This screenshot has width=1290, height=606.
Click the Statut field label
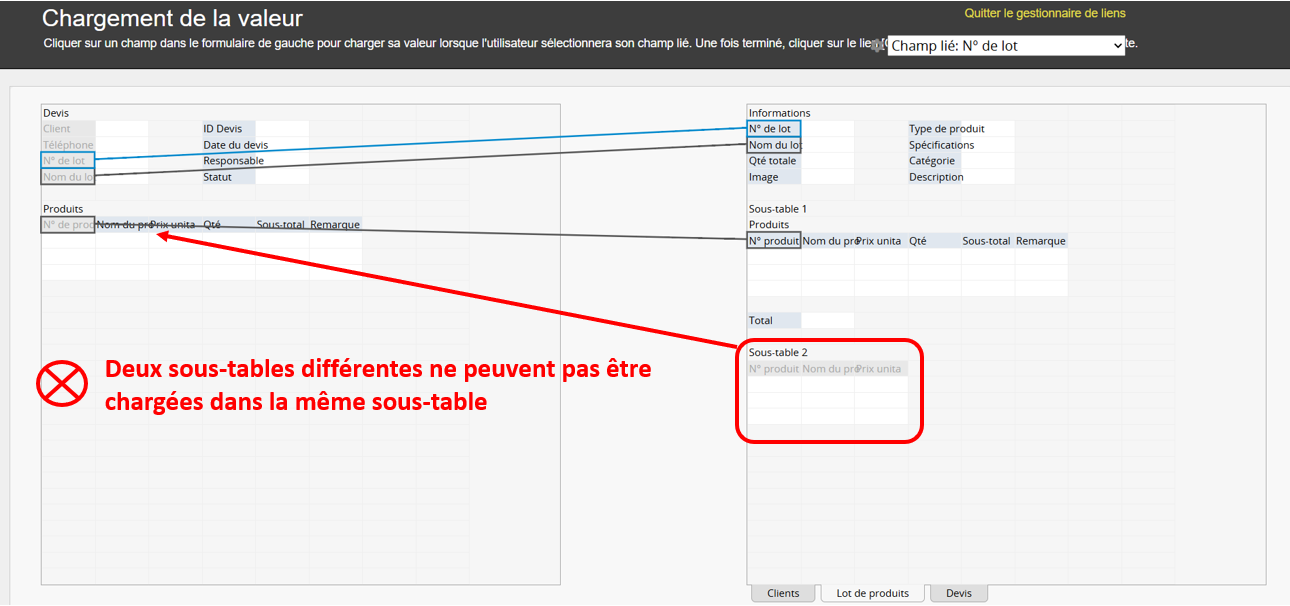point(229,177)
